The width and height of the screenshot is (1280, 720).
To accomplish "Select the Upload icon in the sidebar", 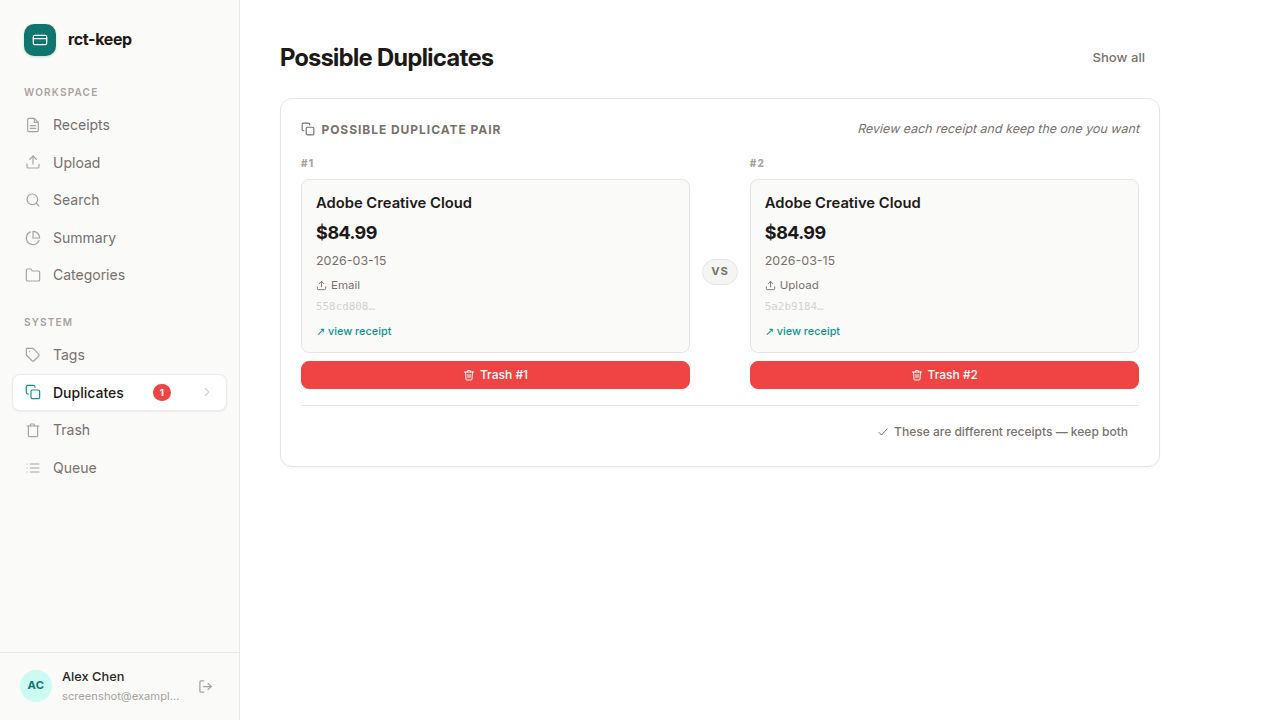I will 33,162.
